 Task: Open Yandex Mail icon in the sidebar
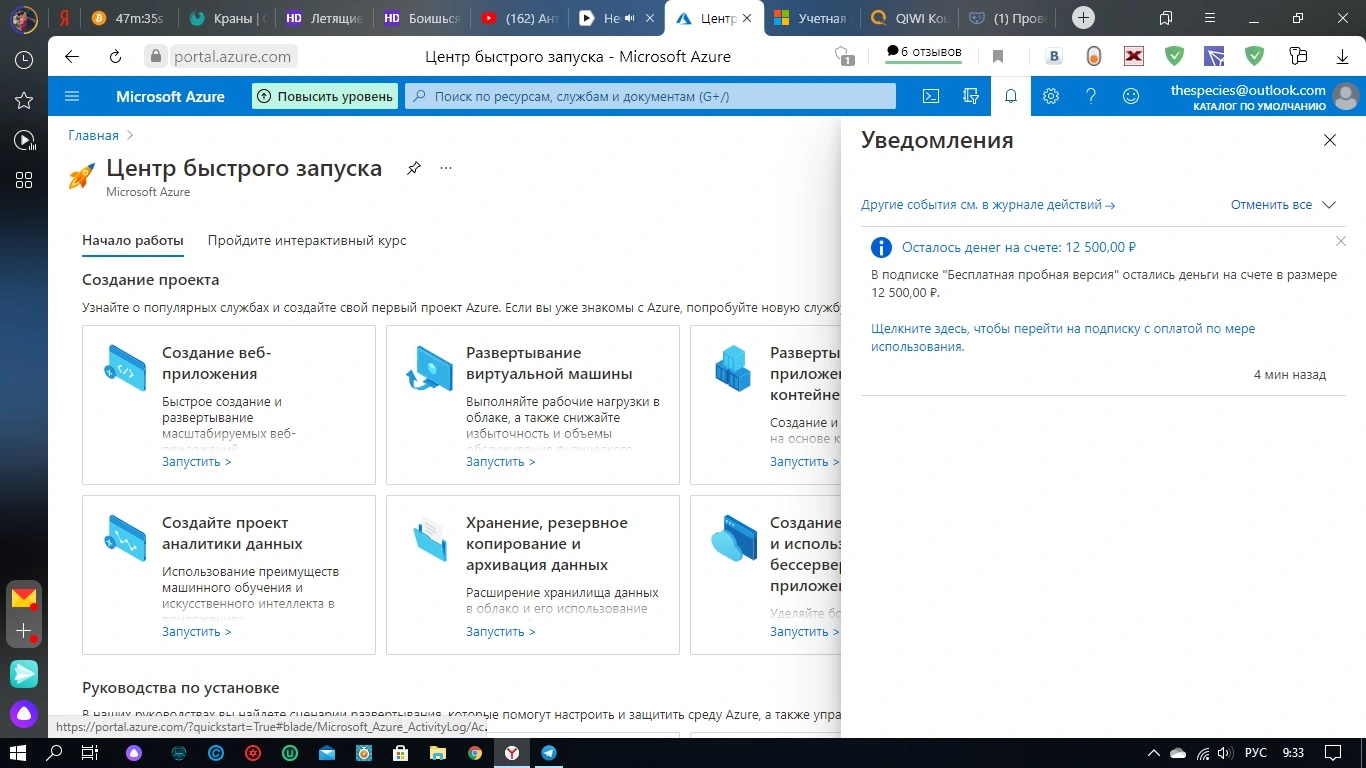(24, 598)
